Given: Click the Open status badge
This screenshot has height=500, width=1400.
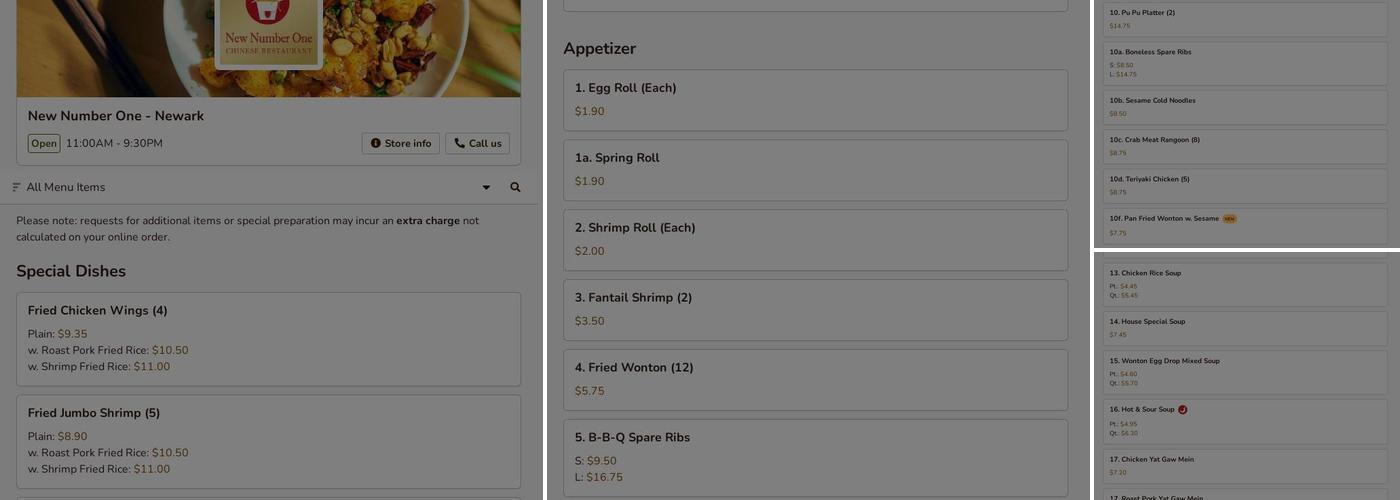Looking at the screenshot, I should click(x=44, y=144).
